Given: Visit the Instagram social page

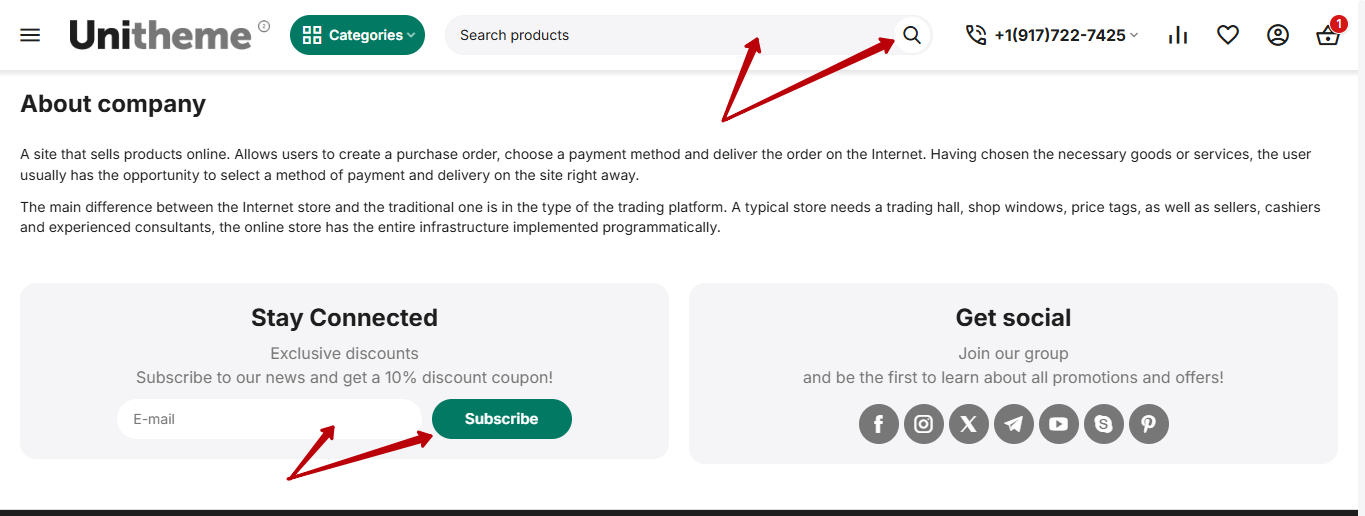Looking at the screenshot, I should (924, 424).
